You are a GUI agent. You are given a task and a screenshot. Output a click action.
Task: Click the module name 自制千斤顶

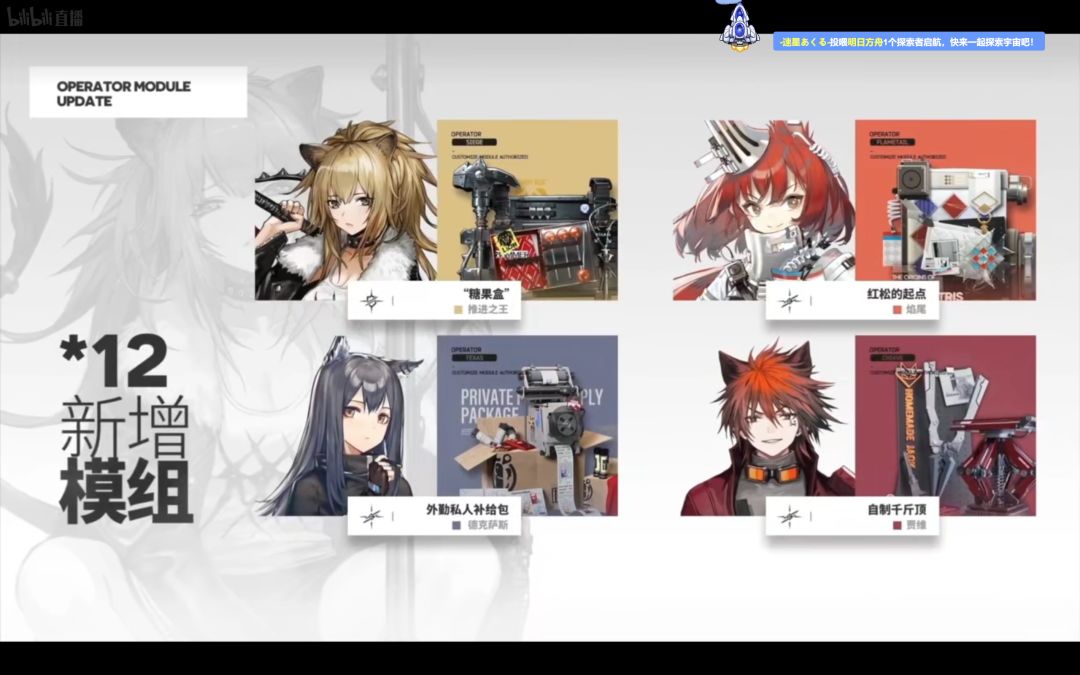coord(896,510)
